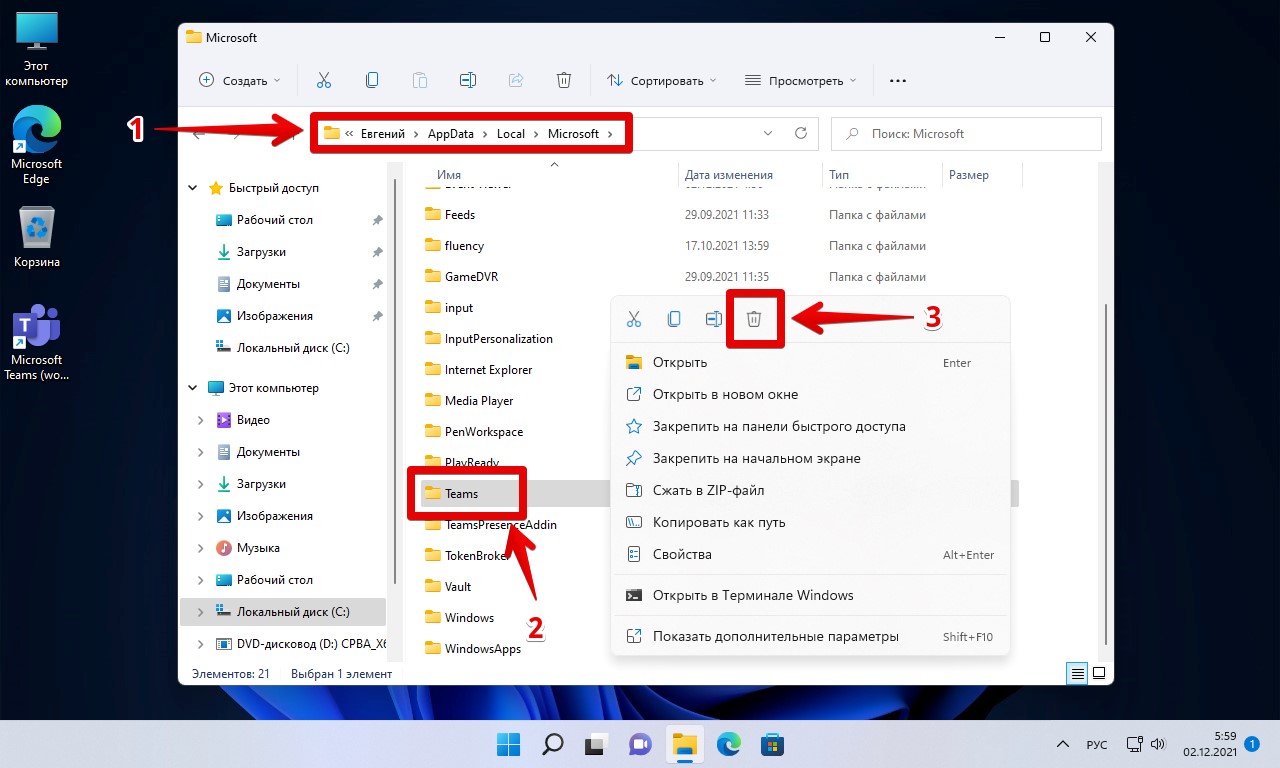Switch to large thumbnails view icon

click(x=1099, y=674)
